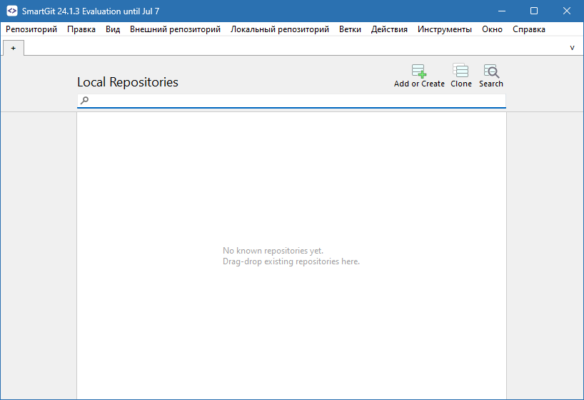Open the Справка menu

point(529,29)
